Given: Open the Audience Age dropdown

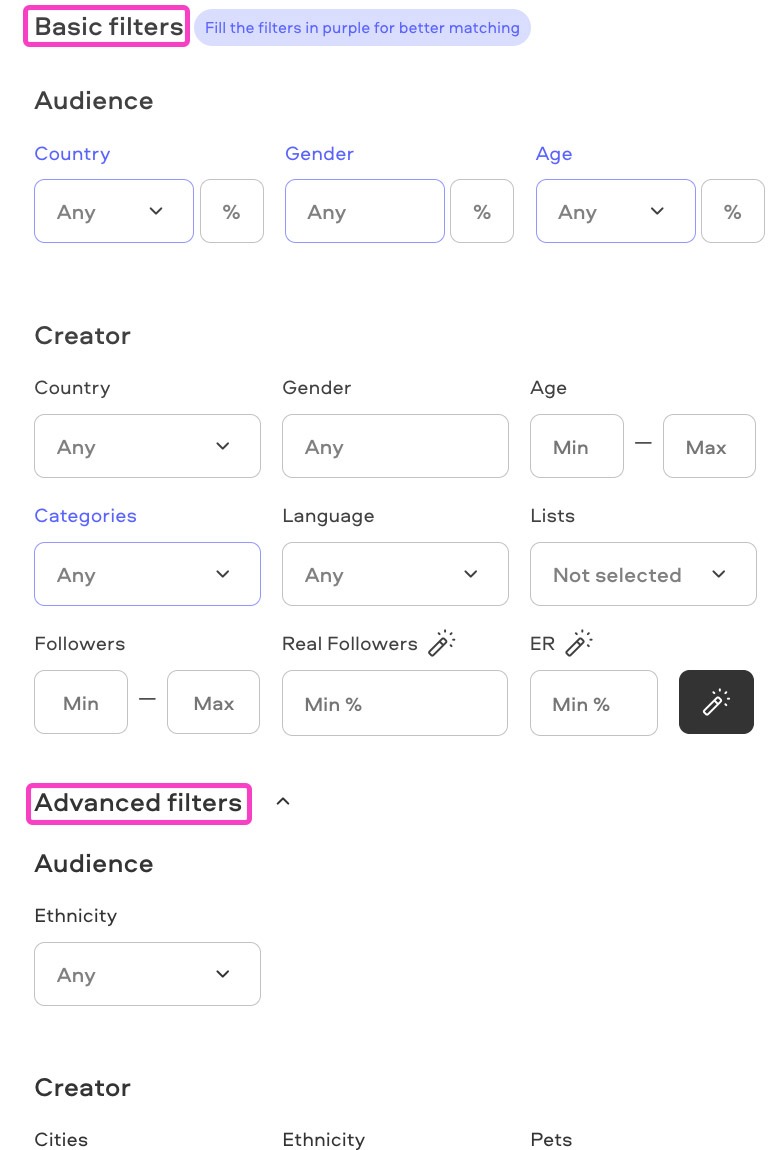Looking at the screenshot, I should (x=615, y=211).
